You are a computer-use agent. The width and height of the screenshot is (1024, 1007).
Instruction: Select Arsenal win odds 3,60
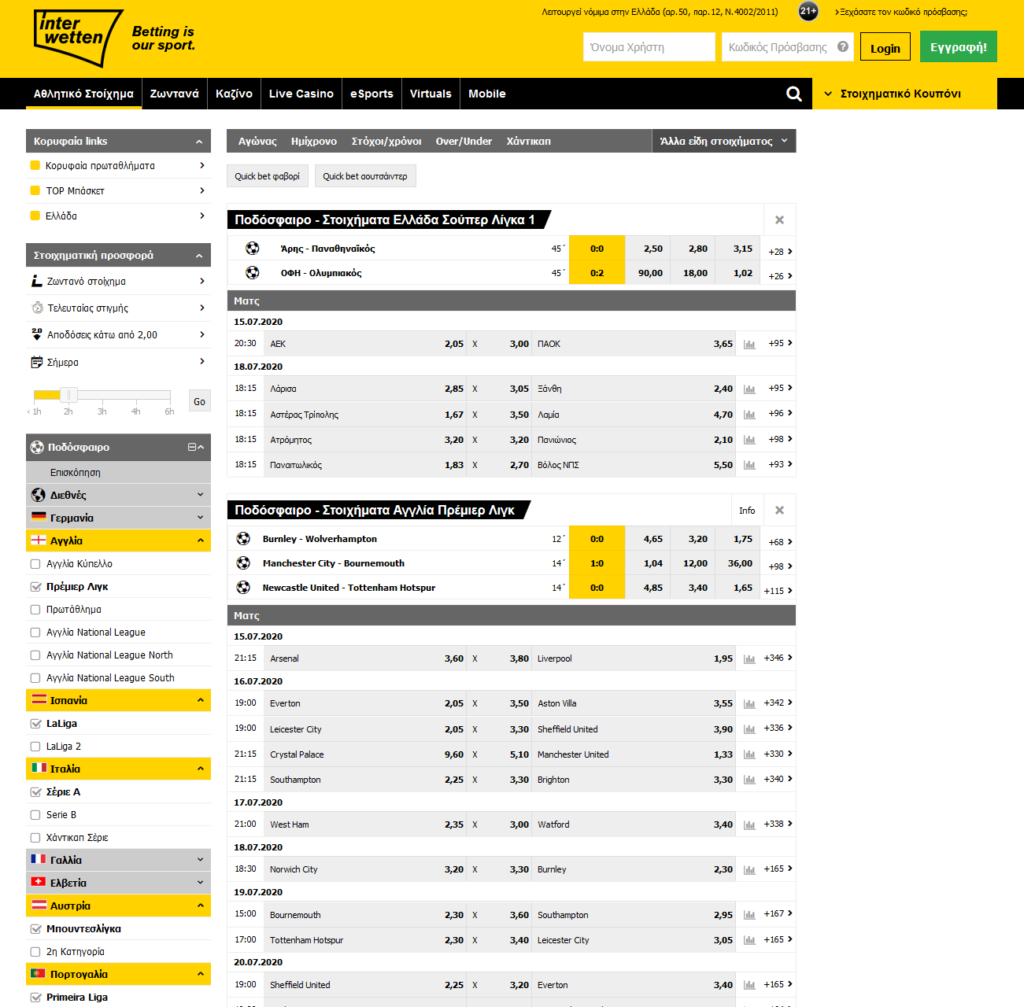click(454, 659)
